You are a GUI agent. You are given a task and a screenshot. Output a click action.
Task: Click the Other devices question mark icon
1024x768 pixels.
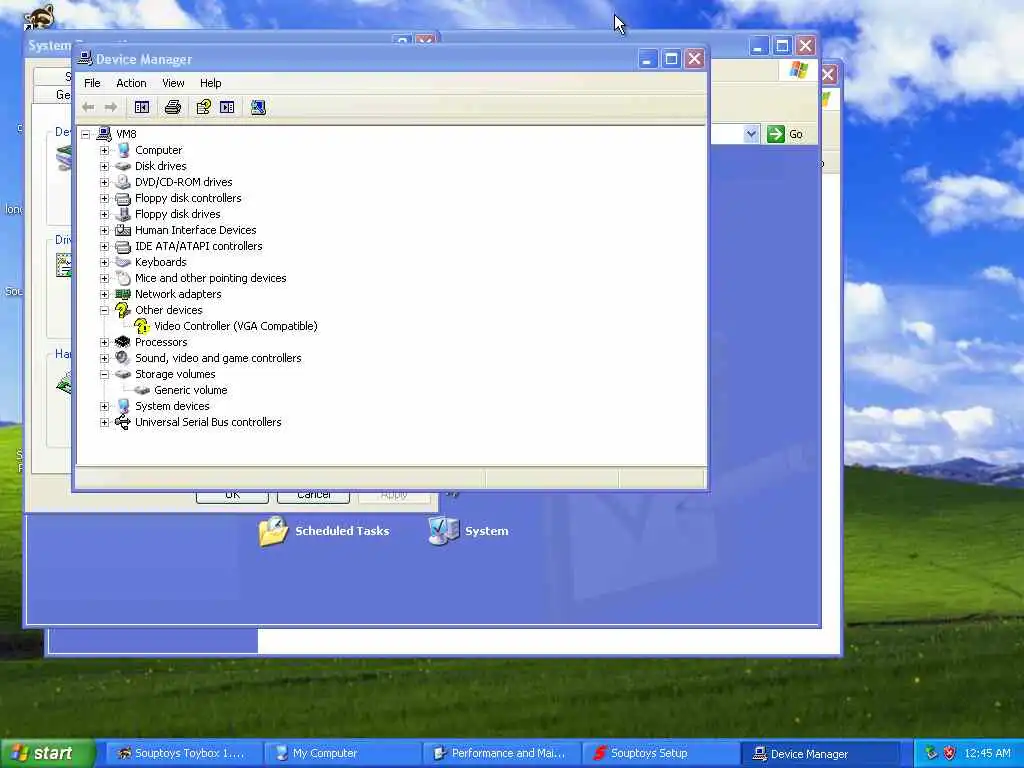(123, 310)
